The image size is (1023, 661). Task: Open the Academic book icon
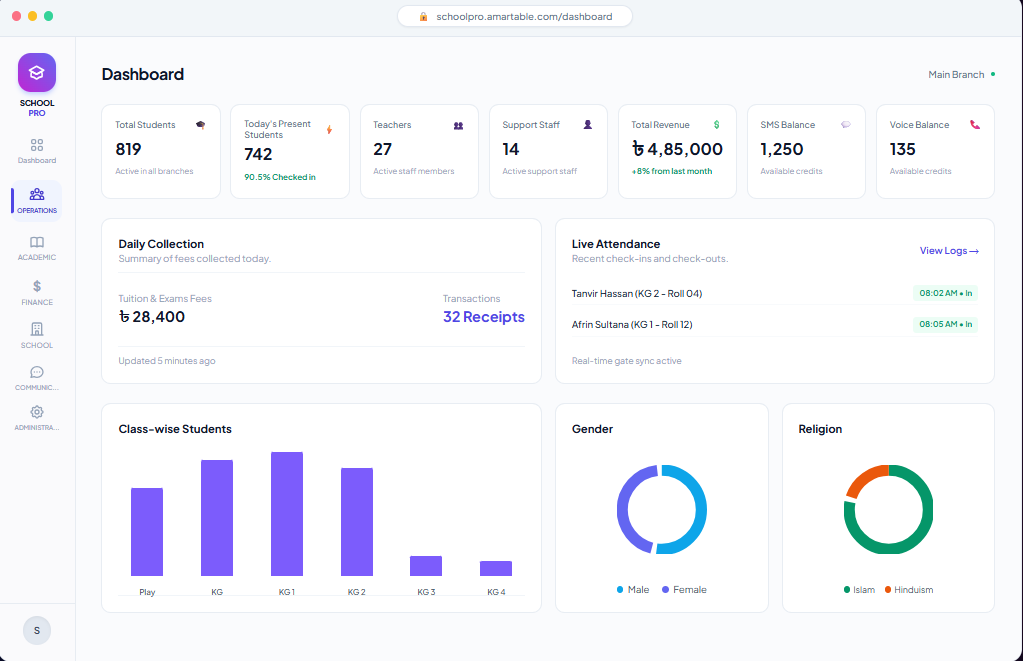click(37, 242)
